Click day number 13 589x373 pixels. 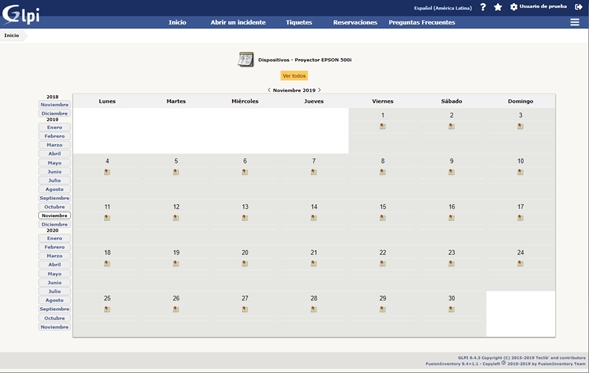(245, 207)
